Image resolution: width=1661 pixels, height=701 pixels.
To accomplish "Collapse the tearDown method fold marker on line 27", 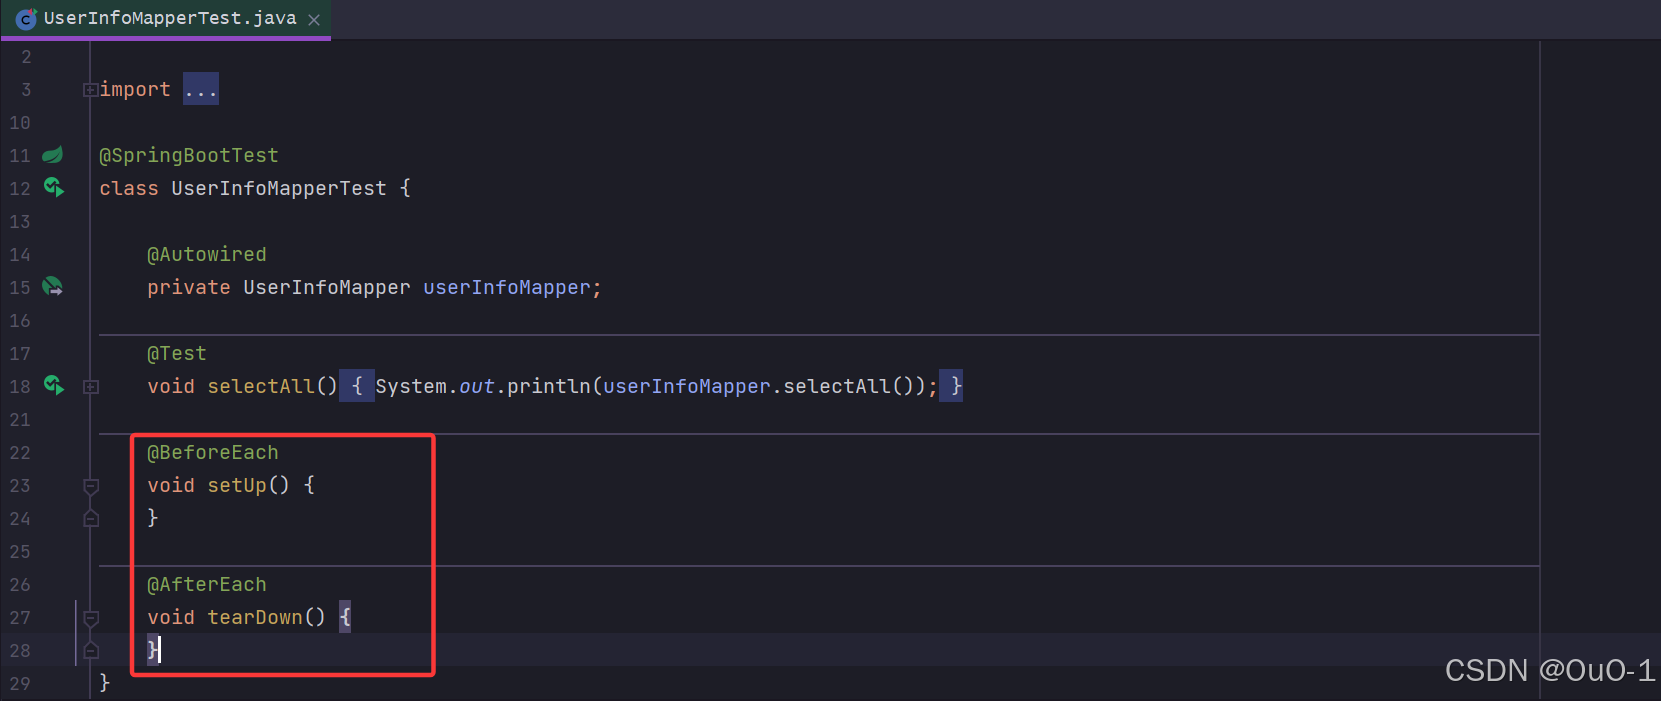I will 91,618.
